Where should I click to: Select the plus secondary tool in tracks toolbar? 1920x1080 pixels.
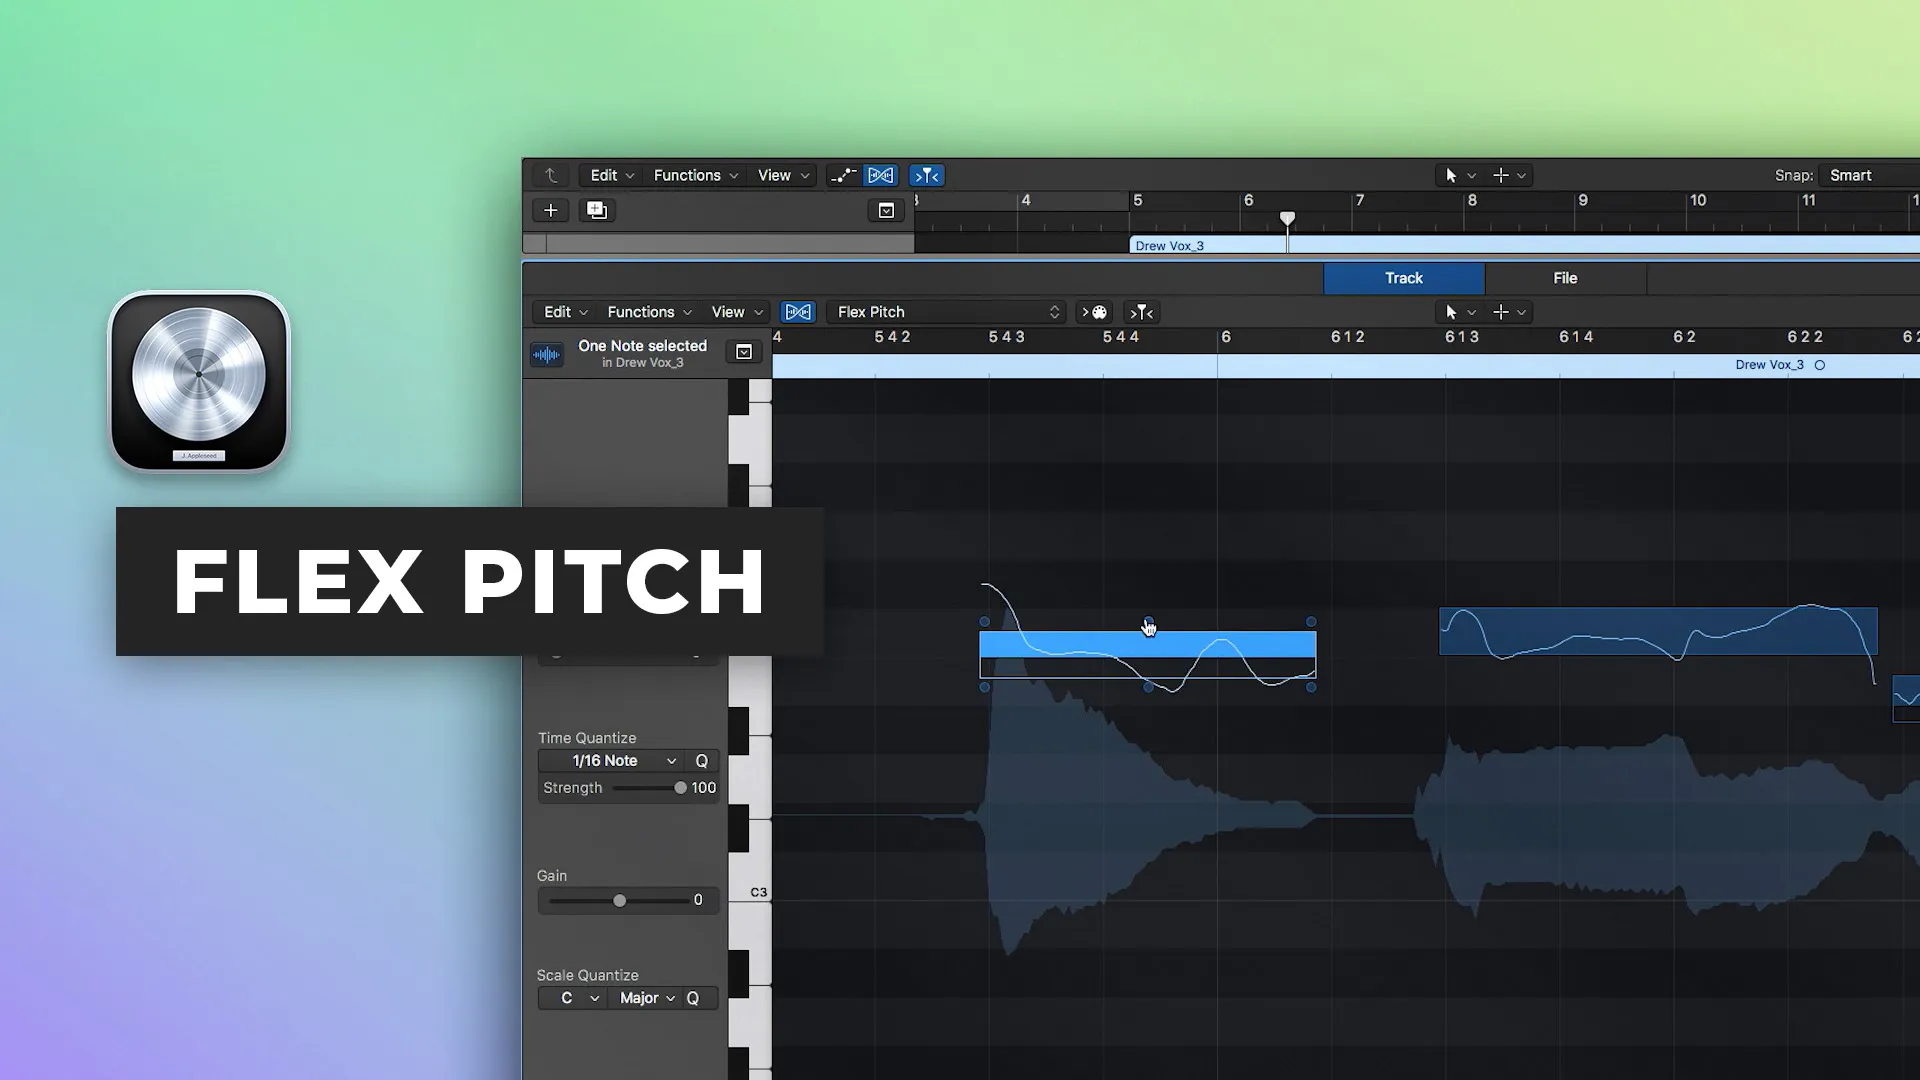[x=1500, y=175]
